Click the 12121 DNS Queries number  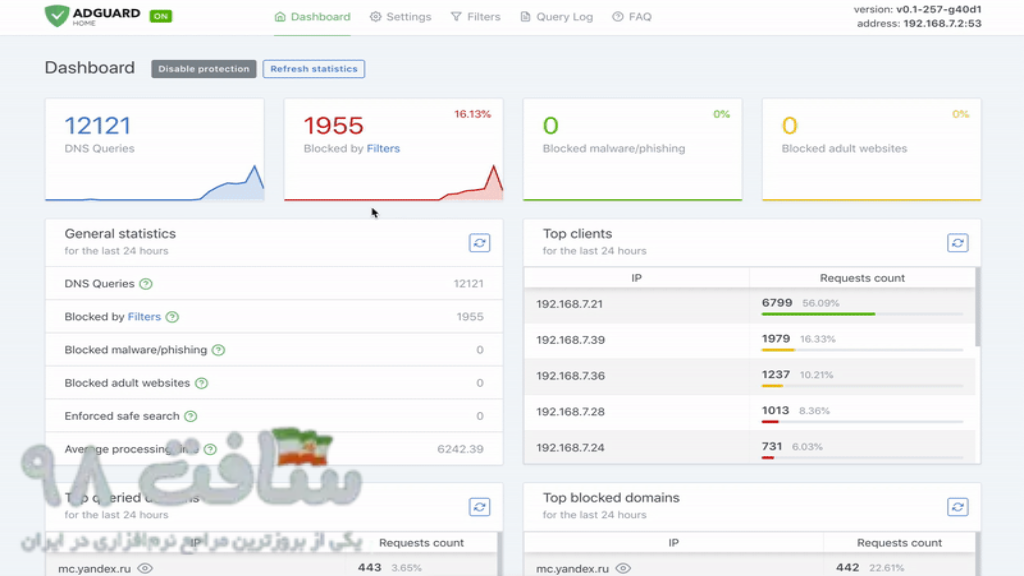tap(98, 125)
